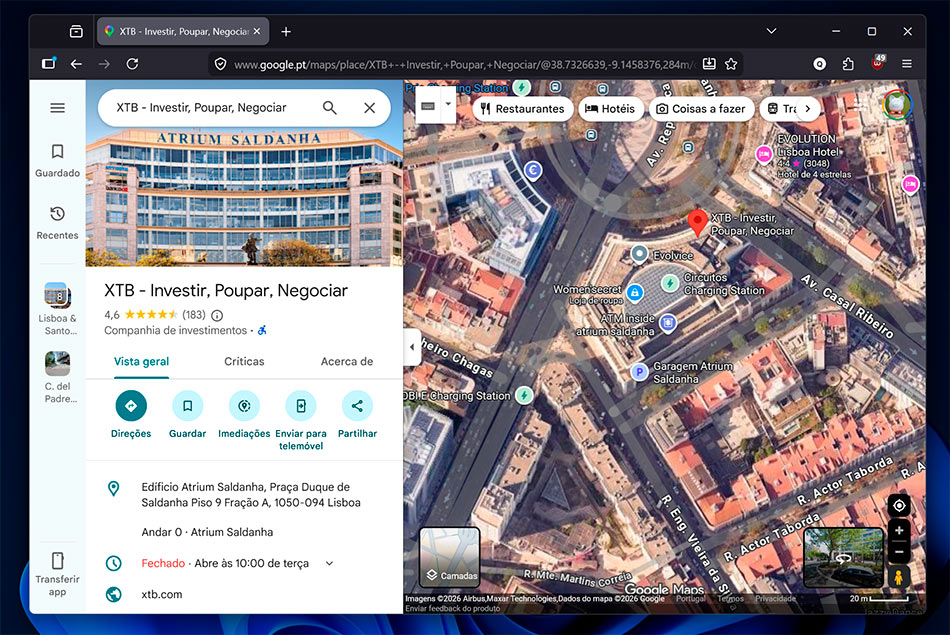Open the Google account avatar
The height and width of the screenshot is (635, 950).
click(x=897, y=105)
